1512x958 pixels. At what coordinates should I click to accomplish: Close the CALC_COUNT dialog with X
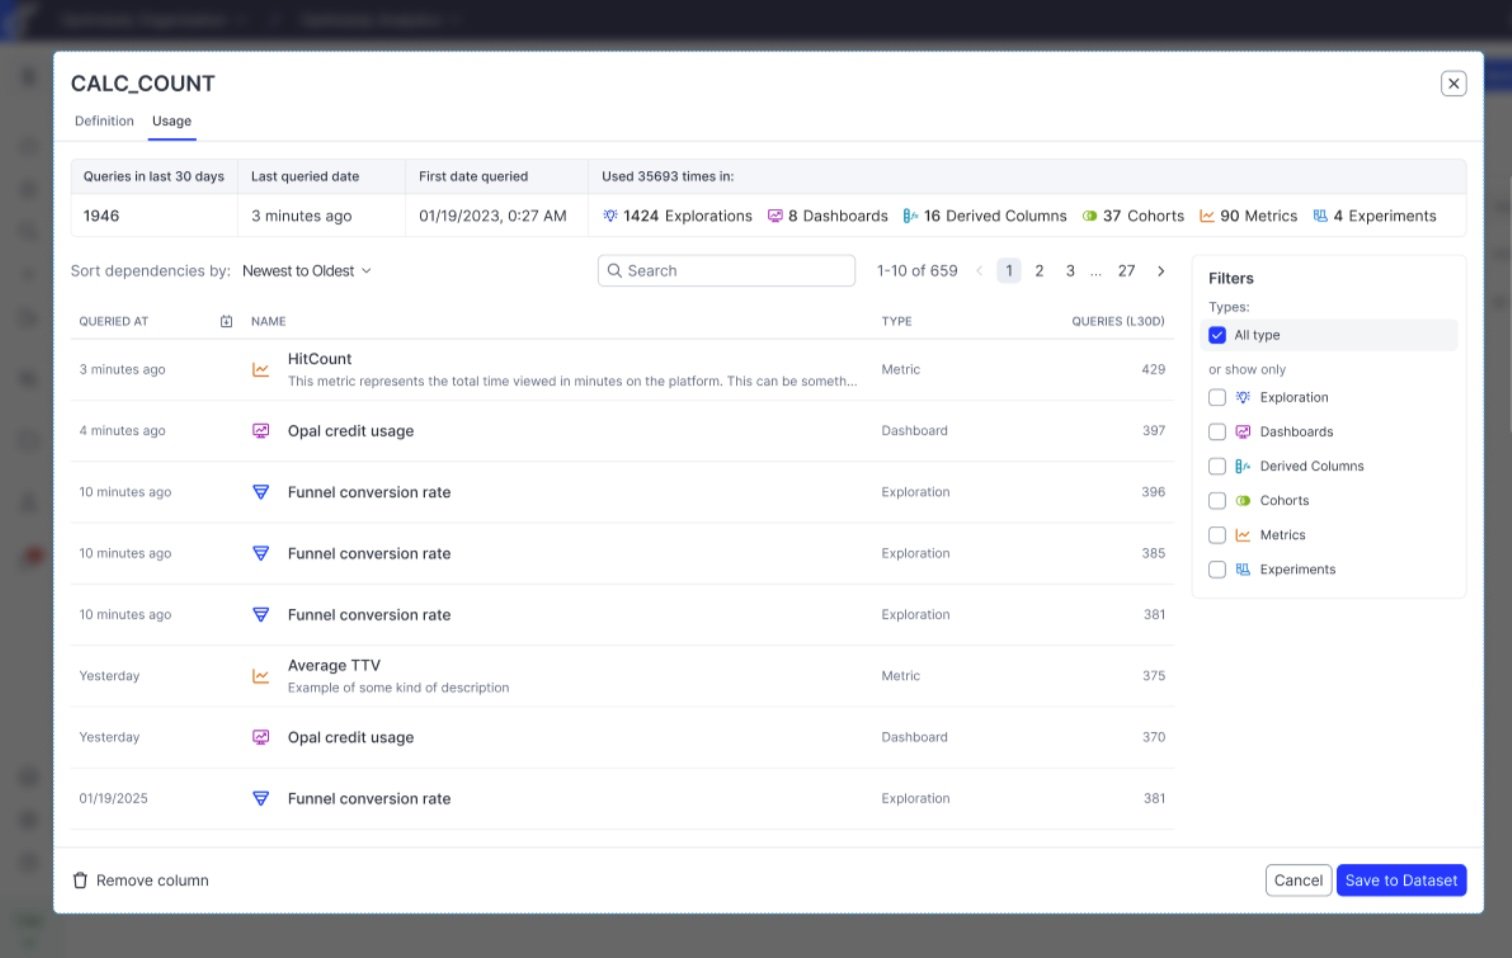point(1453,84)
